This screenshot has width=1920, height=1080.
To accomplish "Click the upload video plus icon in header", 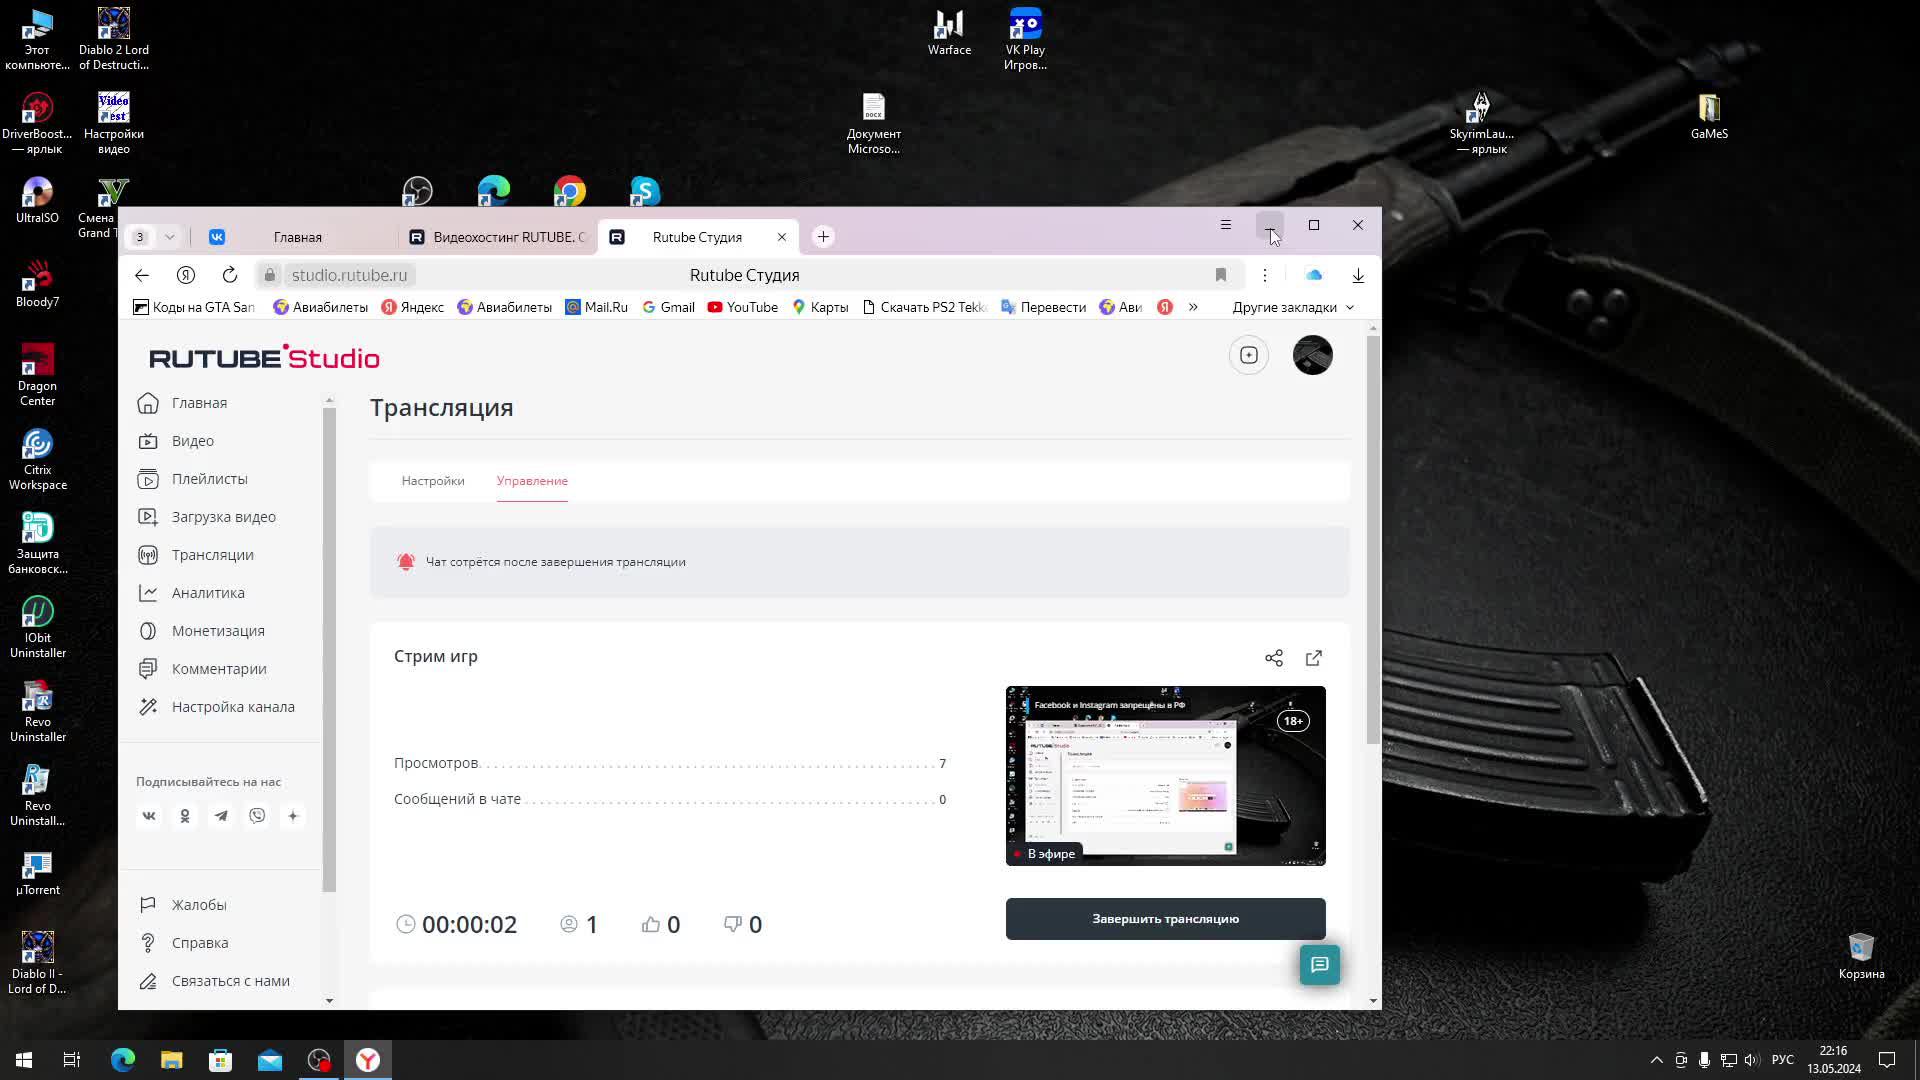I will click(x=1249, y=355).
